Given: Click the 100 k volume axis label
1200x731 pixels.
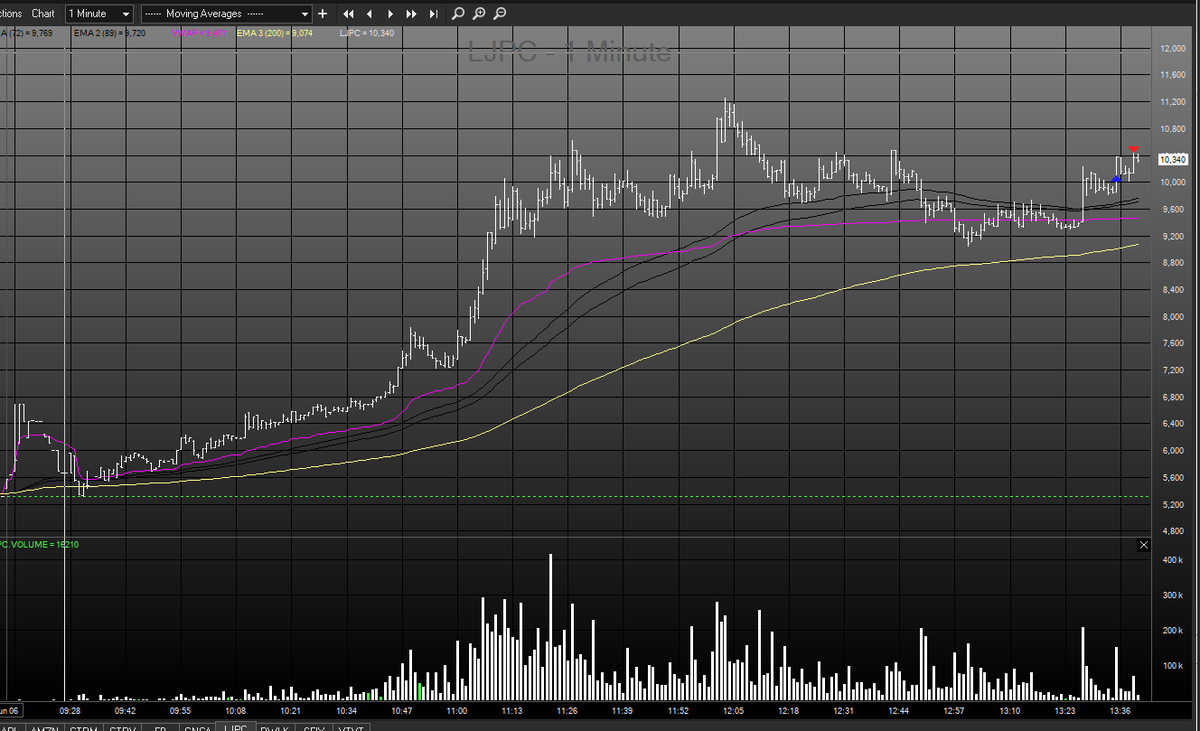Looking at the screenshot, I should coord(1171,666).
